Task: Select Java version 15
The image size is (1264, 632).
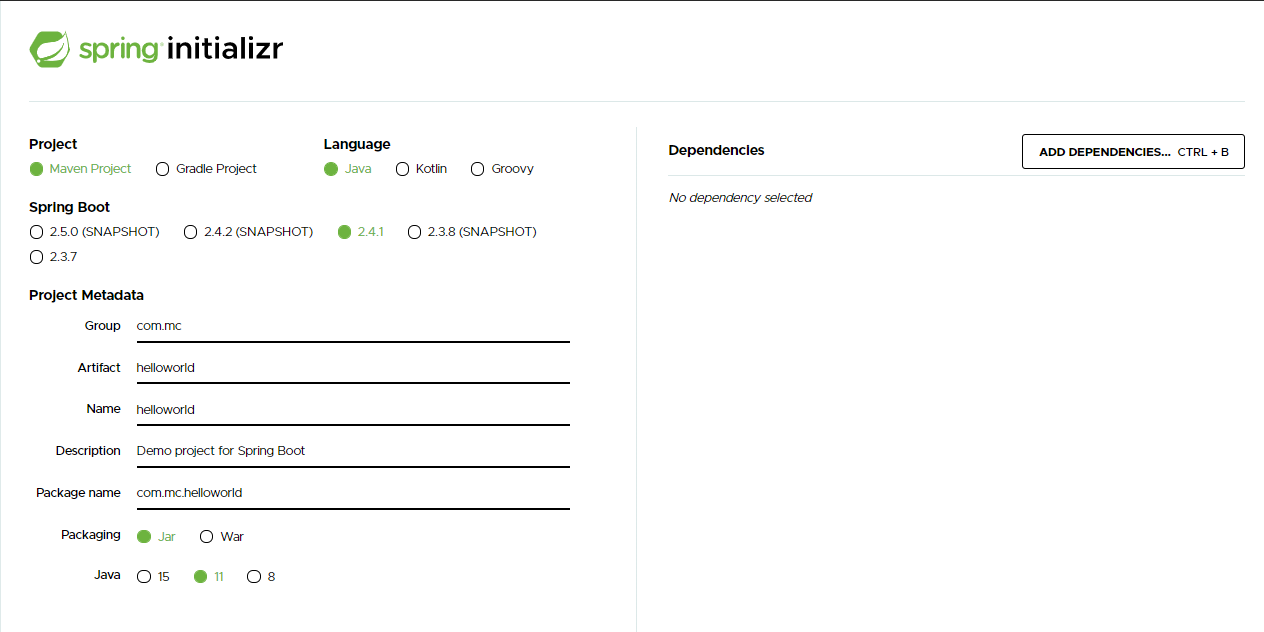Action: 153,577
